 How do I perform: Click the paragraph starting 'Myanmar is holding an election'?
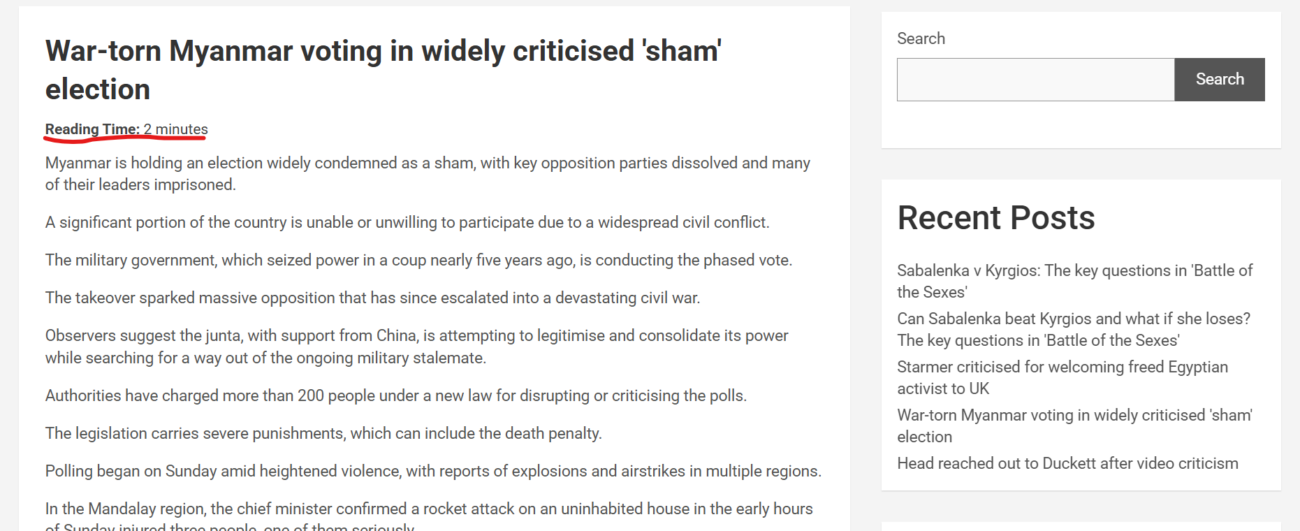pyautogui.click(x=427, y=173)
